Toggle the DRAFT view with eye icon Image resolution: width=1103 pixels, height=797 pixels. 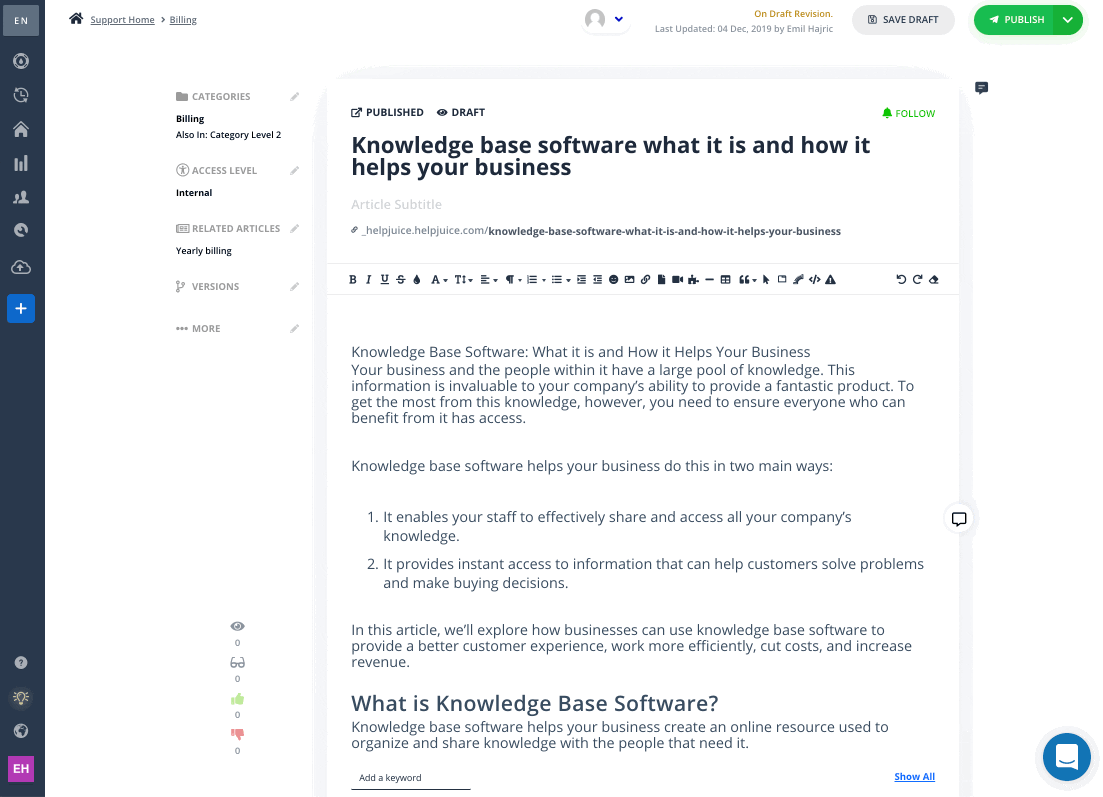pyautogui.click(x=461, y=113)
